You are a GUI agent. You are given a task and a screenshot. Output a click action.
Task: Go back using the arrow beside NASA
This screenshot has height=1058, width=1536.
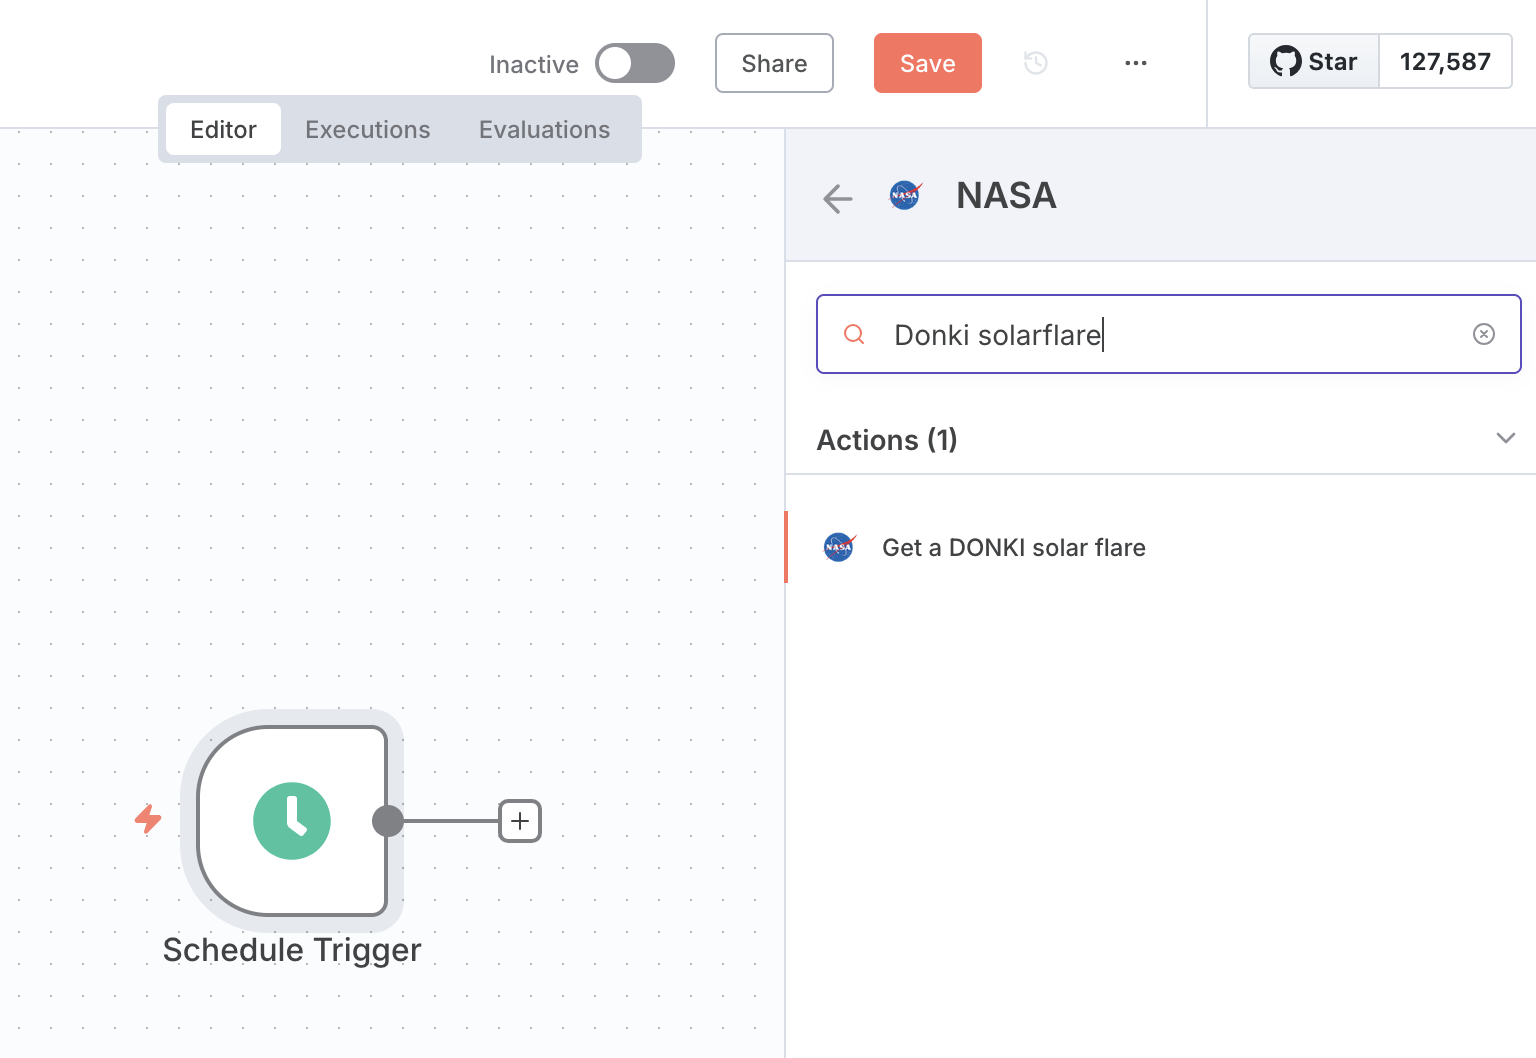(838, 198)
